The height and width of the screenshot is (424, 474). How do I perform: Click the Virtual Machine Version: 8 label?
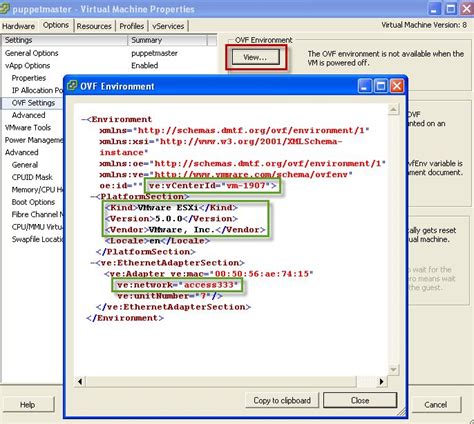424,25
